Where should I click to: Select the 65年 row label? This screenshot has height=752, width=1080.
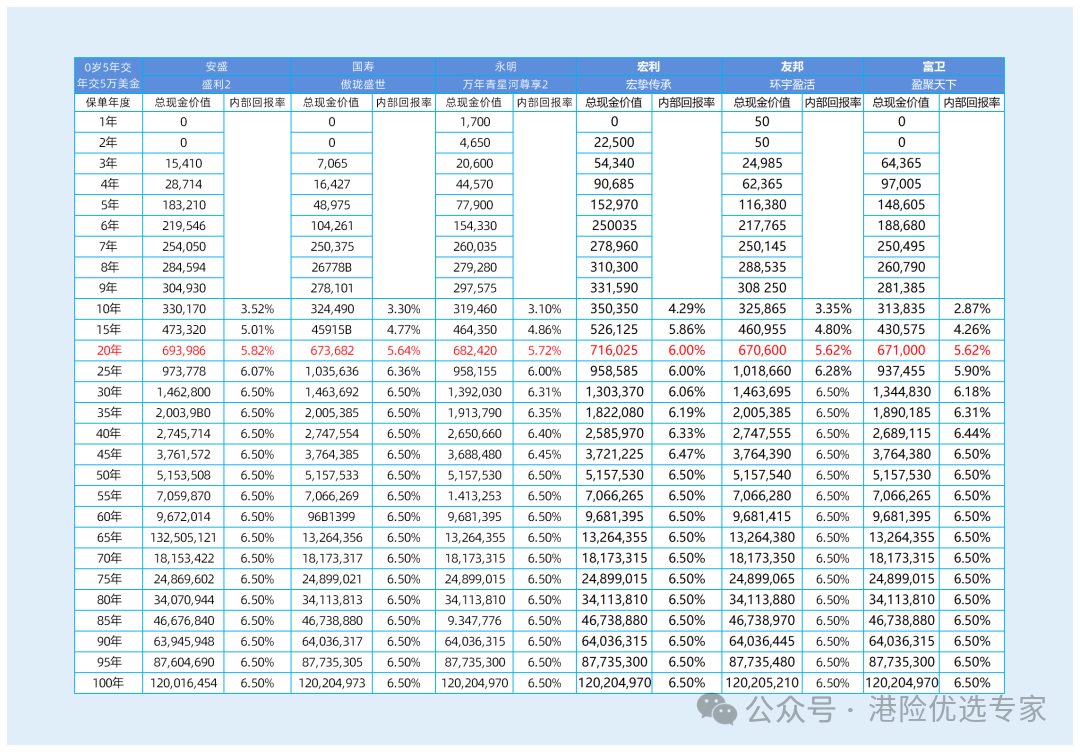[109, 538]
